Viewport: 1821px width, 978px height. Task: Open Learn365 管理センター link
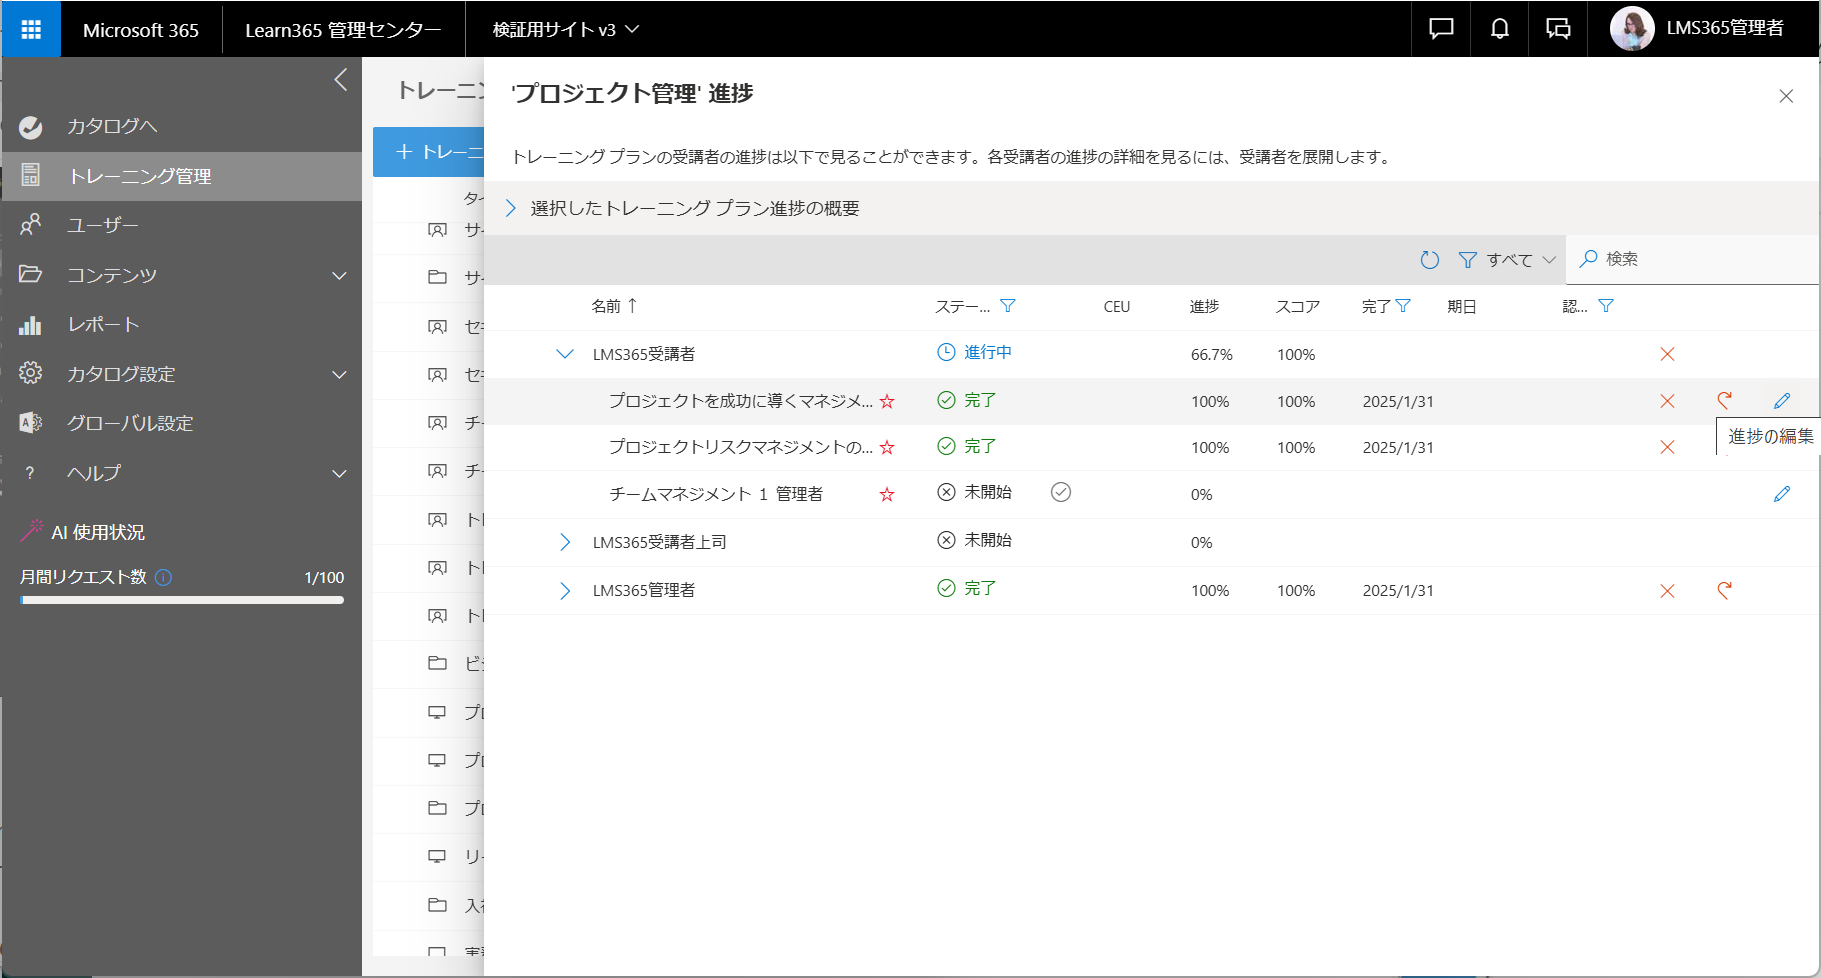[x=343, y=30]
